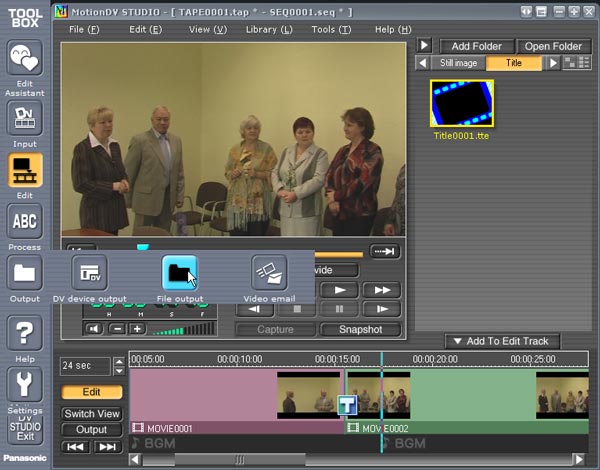Switch library to thumbnail view
The height and width of the screenshot is (470, 600).
click(572, 63)
